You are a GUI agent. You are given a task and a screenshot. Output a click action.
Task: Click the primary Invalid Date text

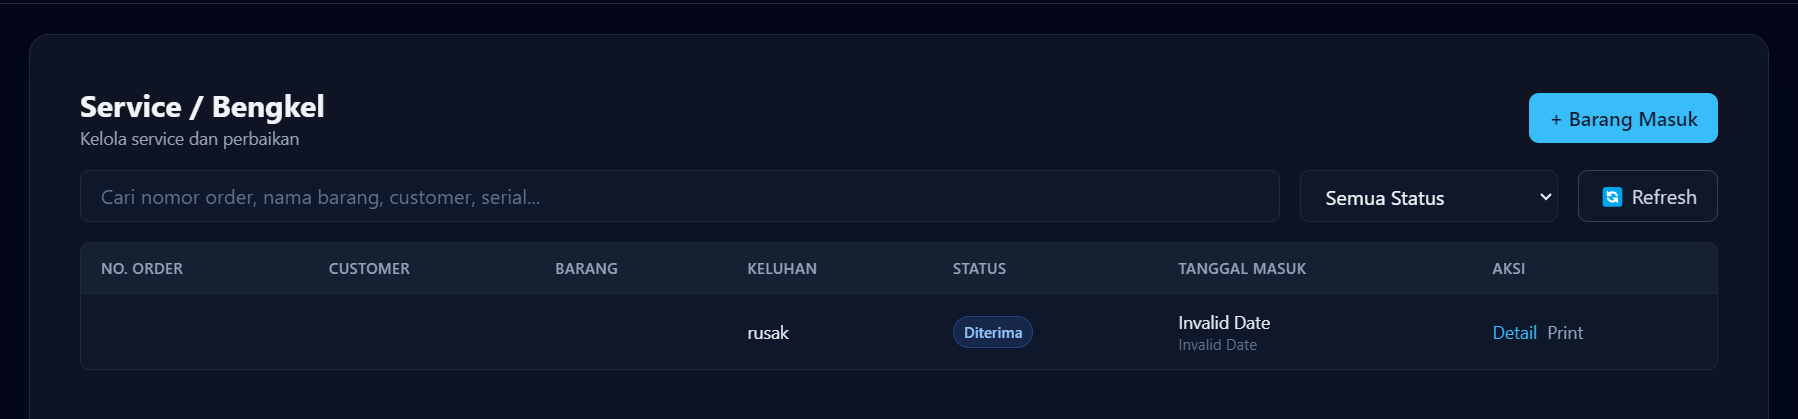1223,323
